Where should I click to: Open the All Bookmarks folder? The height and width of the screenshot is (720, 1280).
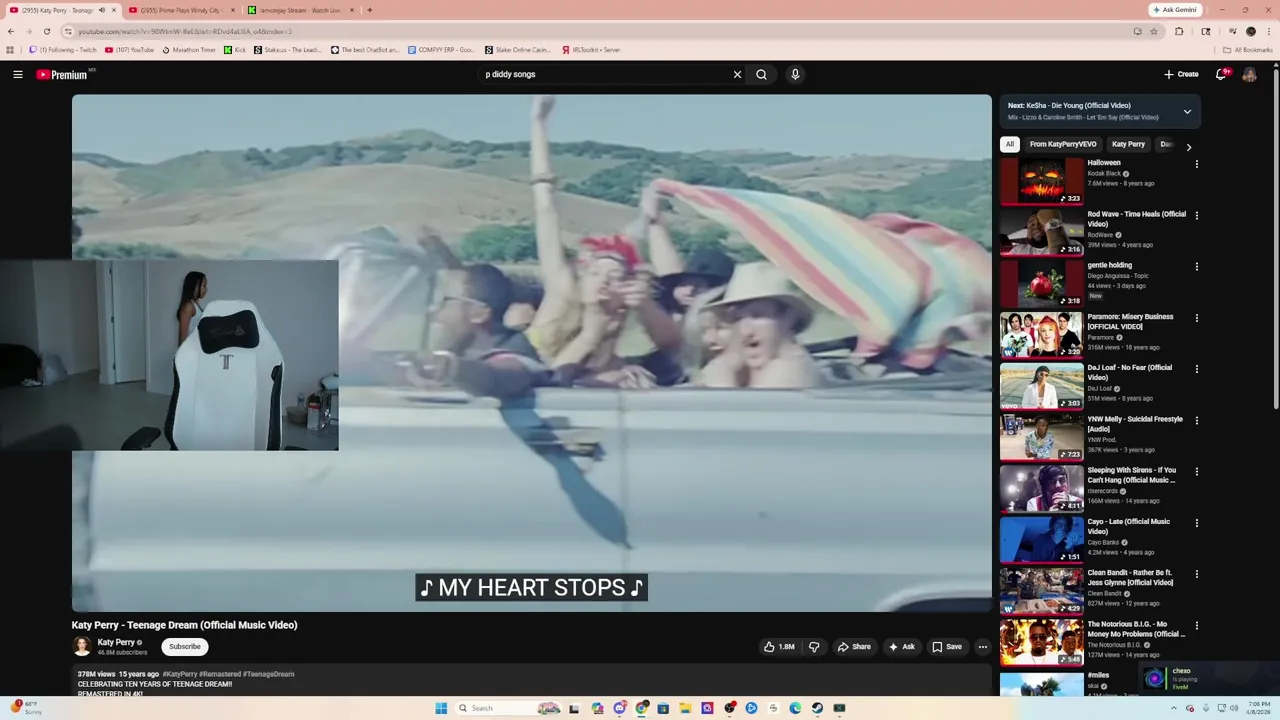[1248, 49]
